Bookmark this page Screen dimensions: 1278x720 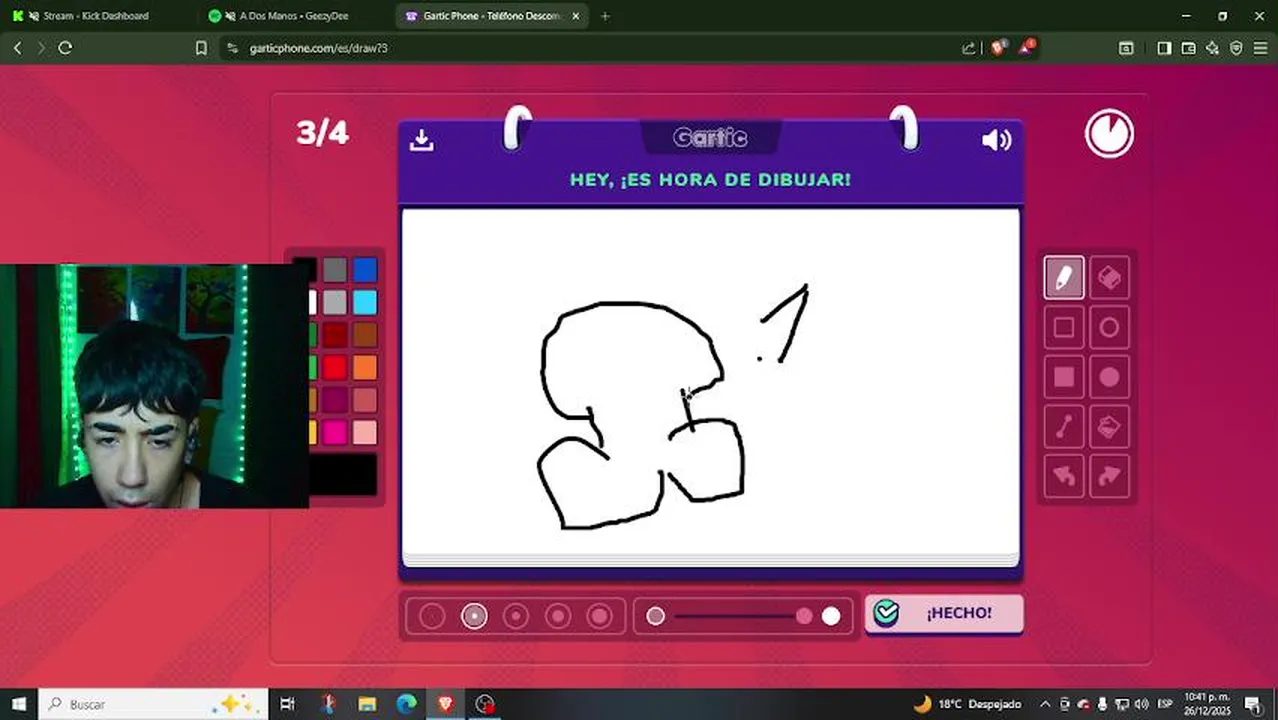pyautogui.click(x=201, y=48)
